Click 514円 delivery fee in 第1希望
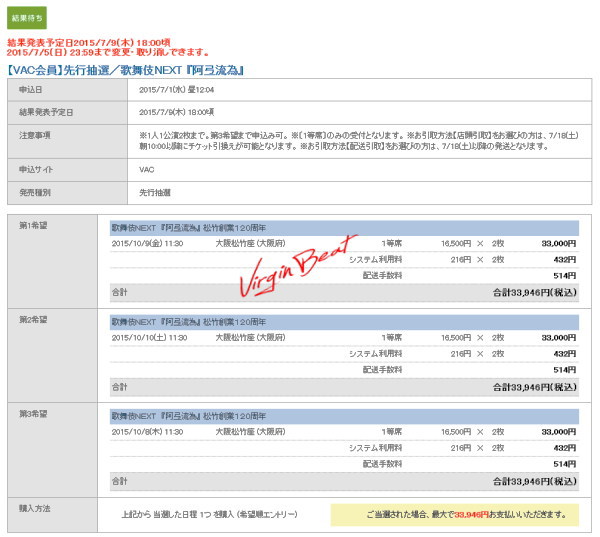 coord(565,276)
